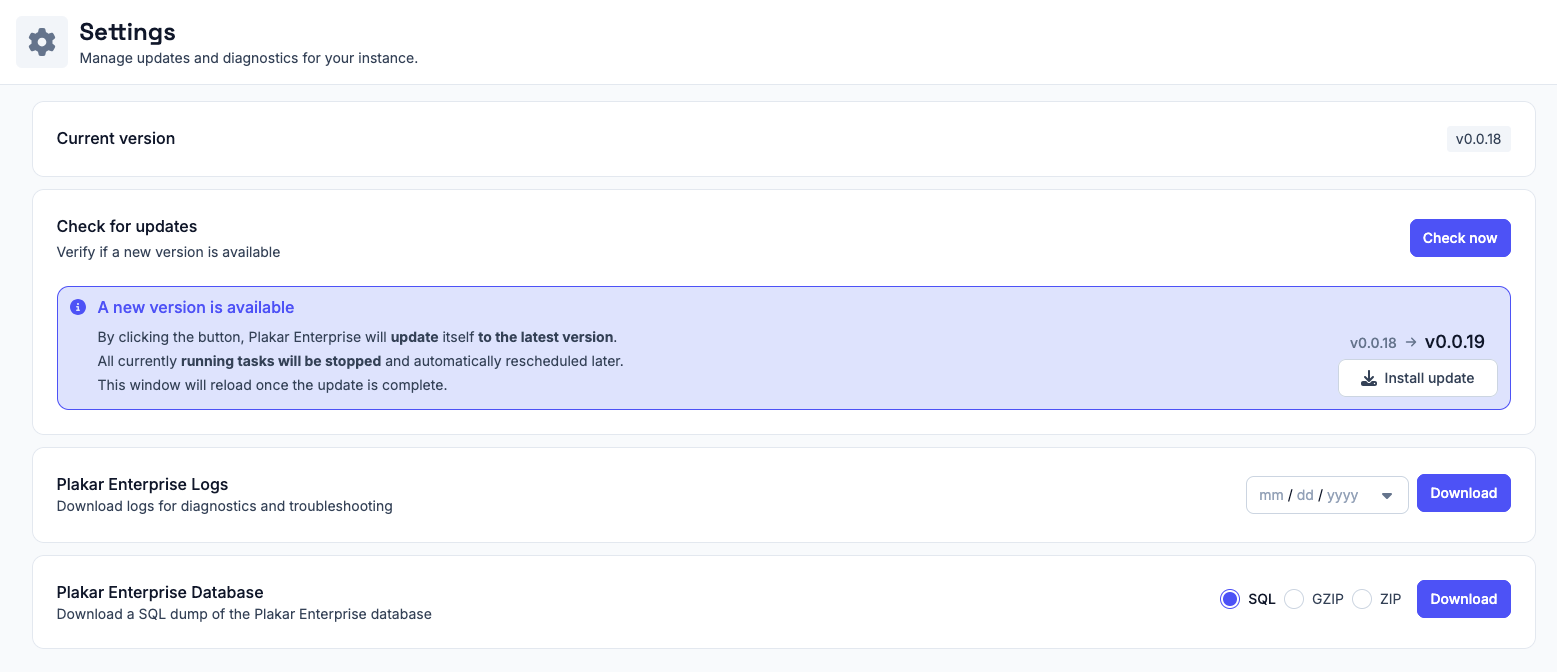Viewport: 1557px width, 672px height.
Task: Click the small v0.0.18 text in update banner
Action: 1373,342
